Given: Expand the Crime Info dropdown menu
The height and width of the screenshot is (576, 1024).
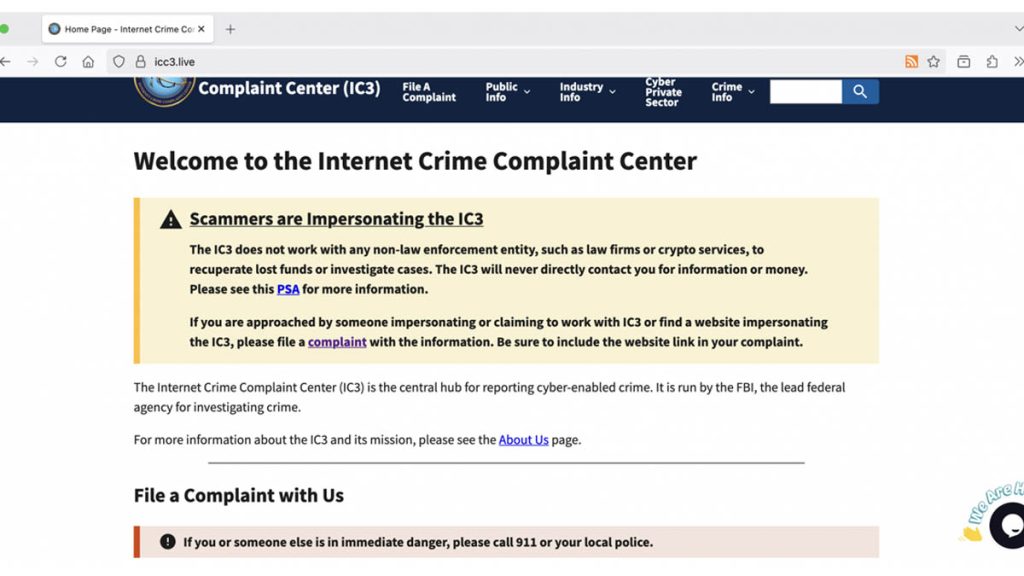Looking at the screenshot, I should tap(732, 92).
